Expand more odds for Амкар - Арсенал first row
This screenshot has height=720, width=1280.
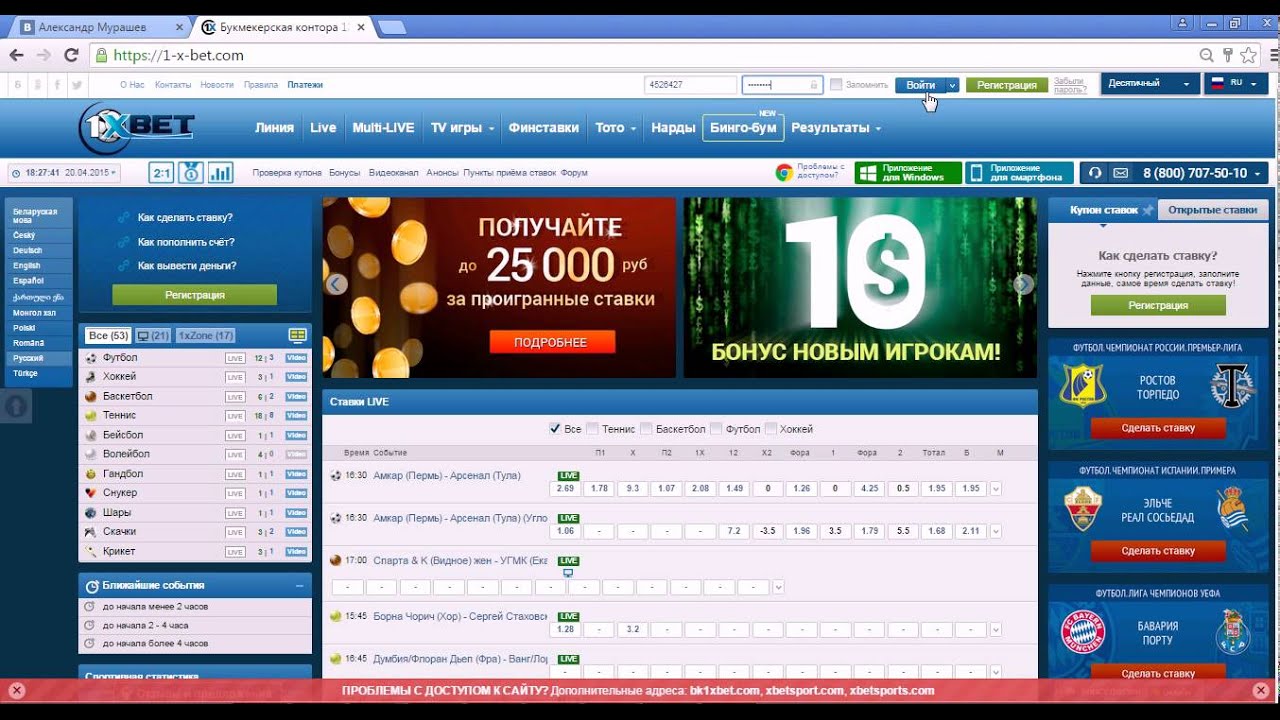pyautogui.click(x=996, y=489)
